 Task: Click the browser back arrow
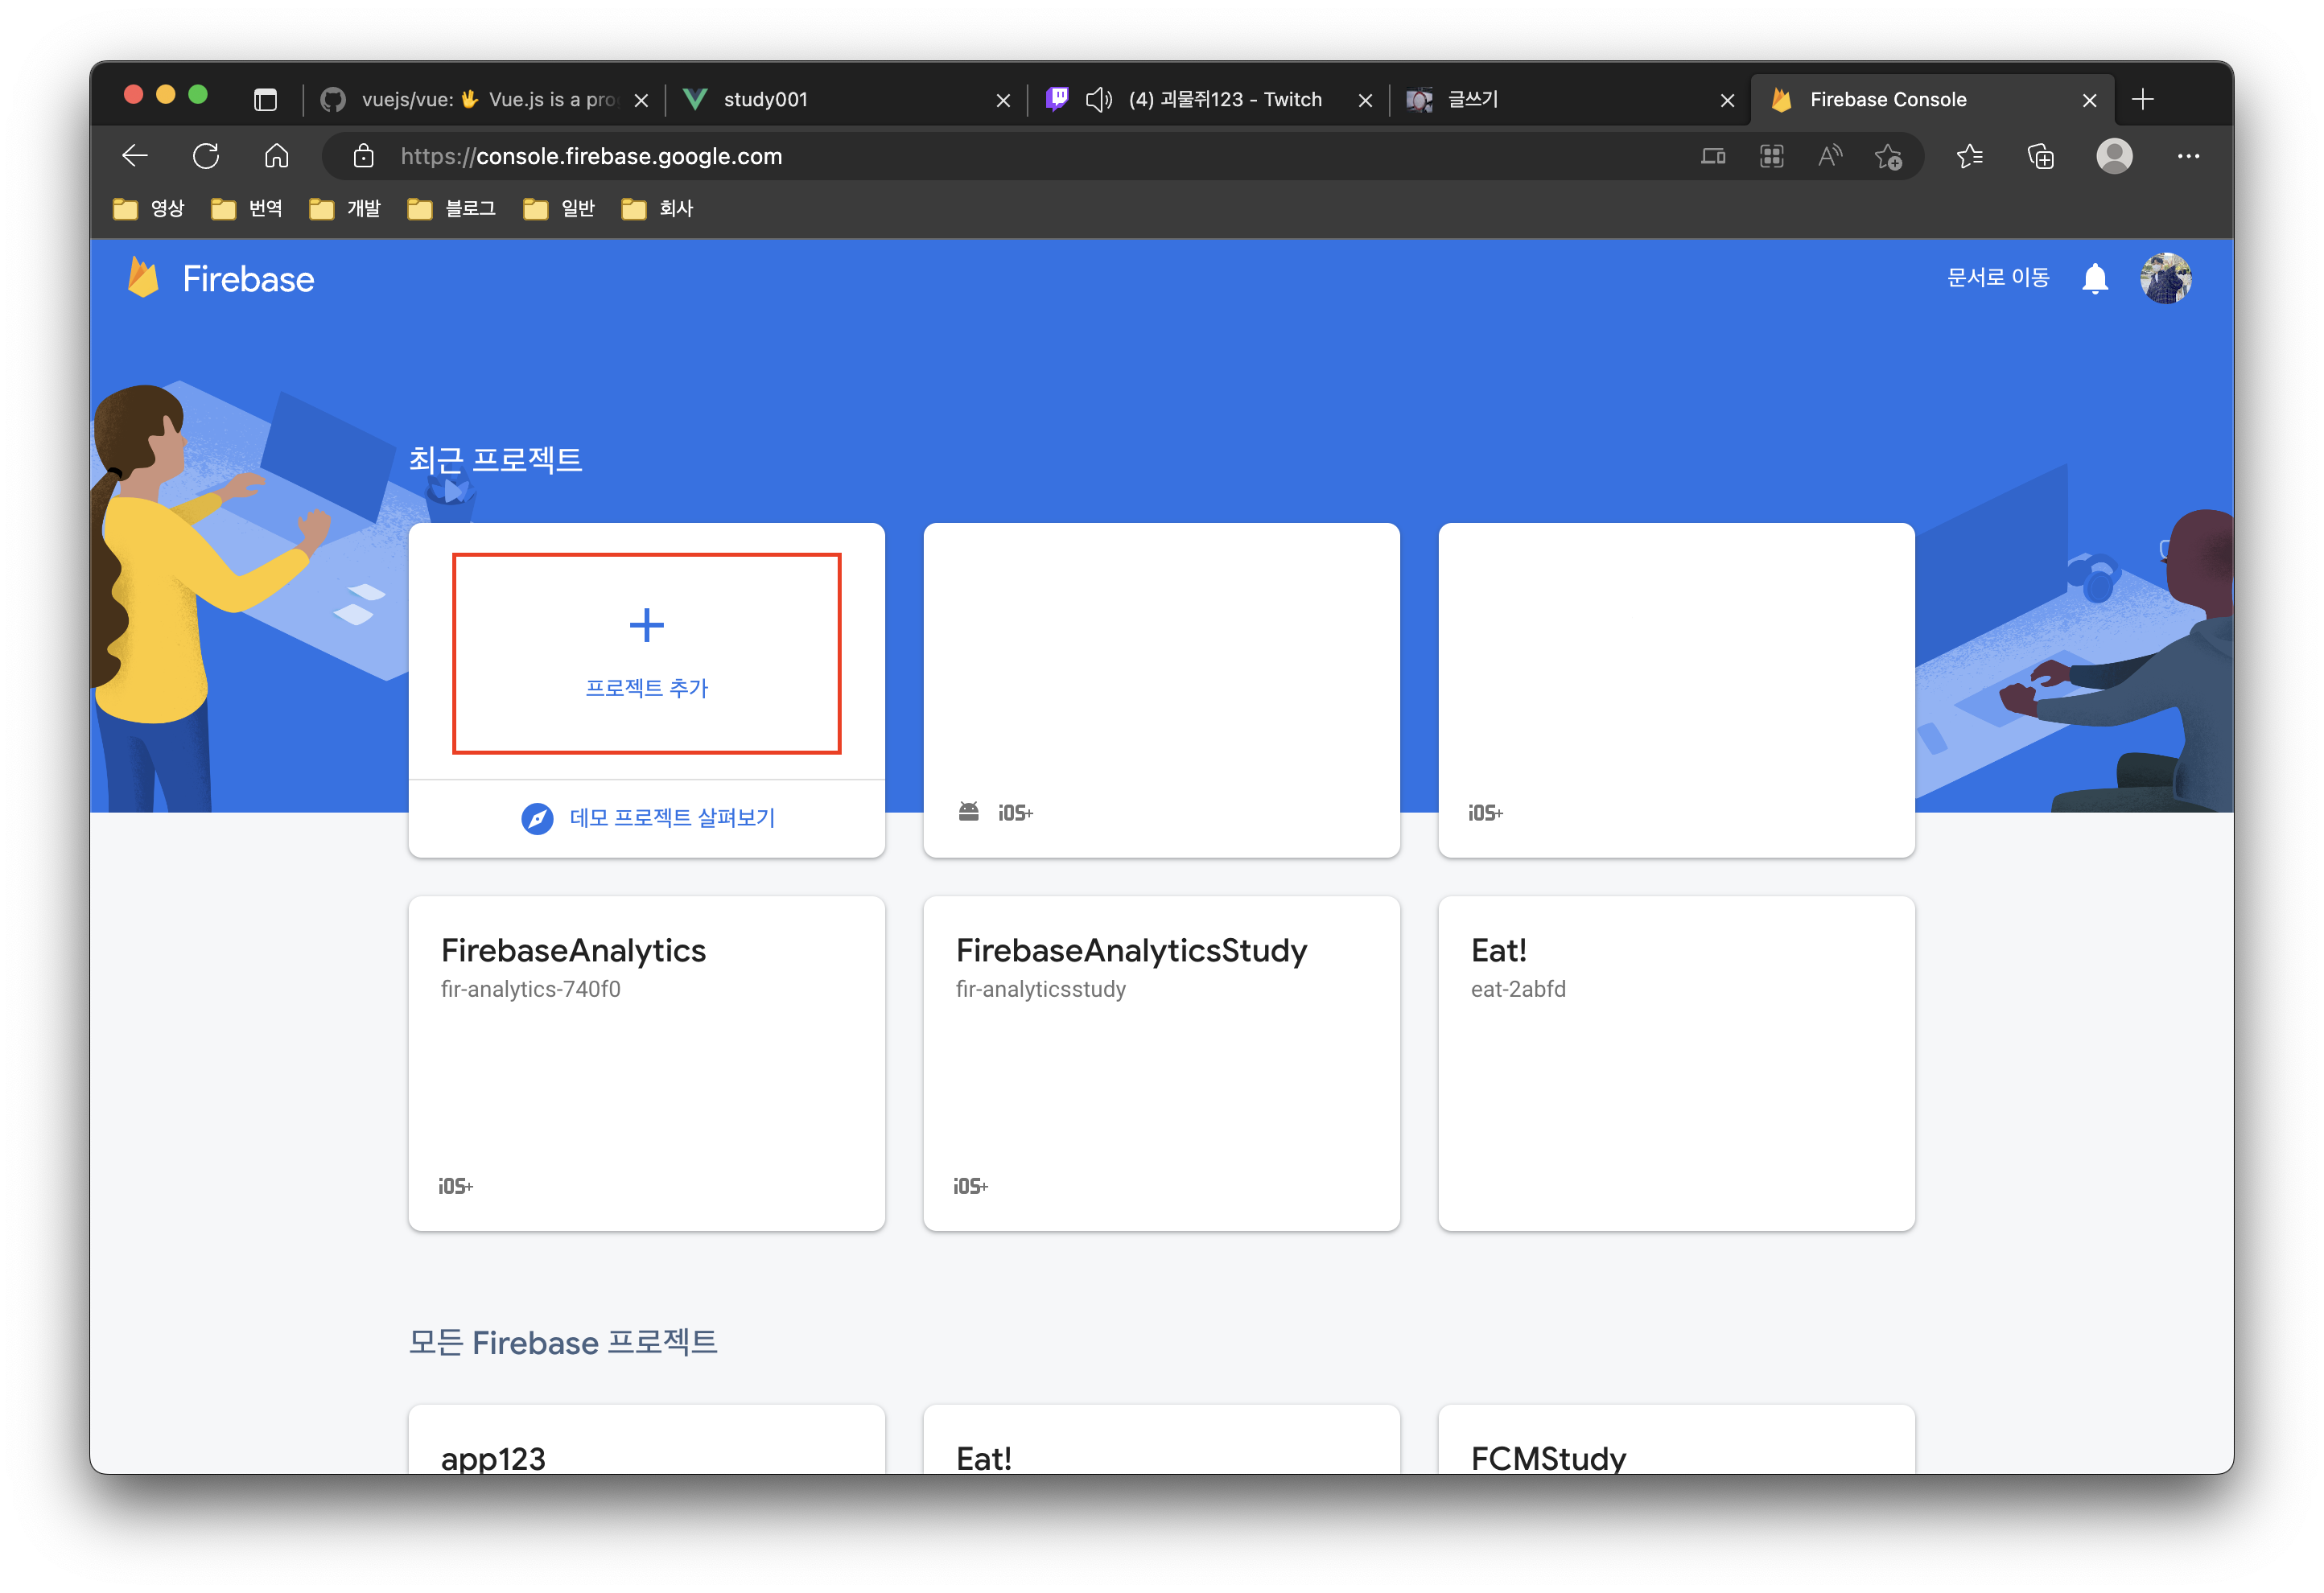coord(135,156)
